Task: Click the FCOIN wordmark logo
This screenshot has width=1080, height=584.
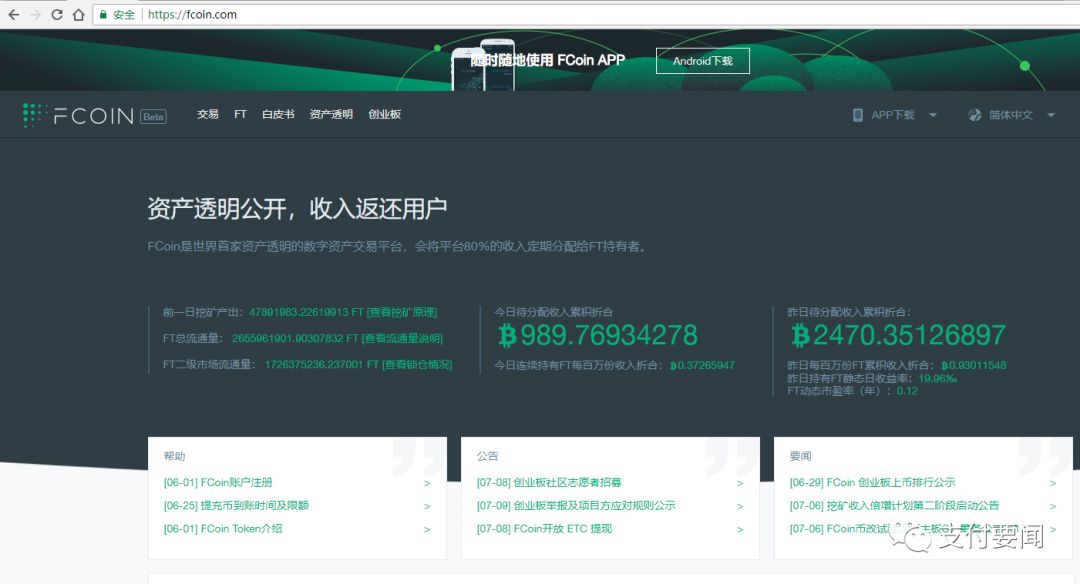Action: tap(94, 116)
